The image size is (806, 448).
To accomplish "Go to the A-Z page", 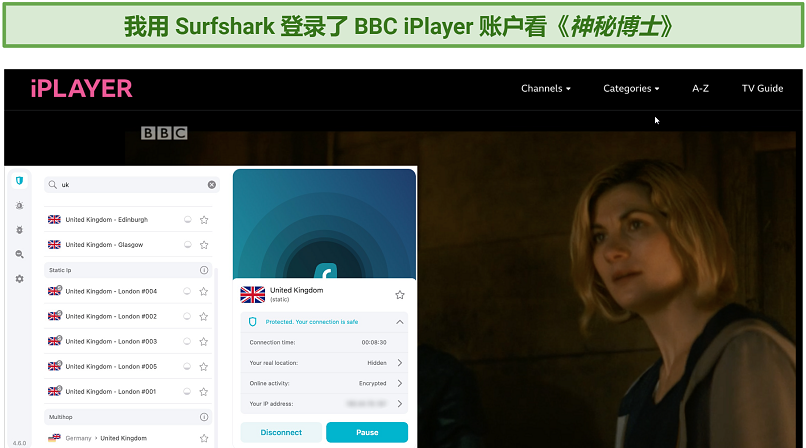I will click(700, 89).
